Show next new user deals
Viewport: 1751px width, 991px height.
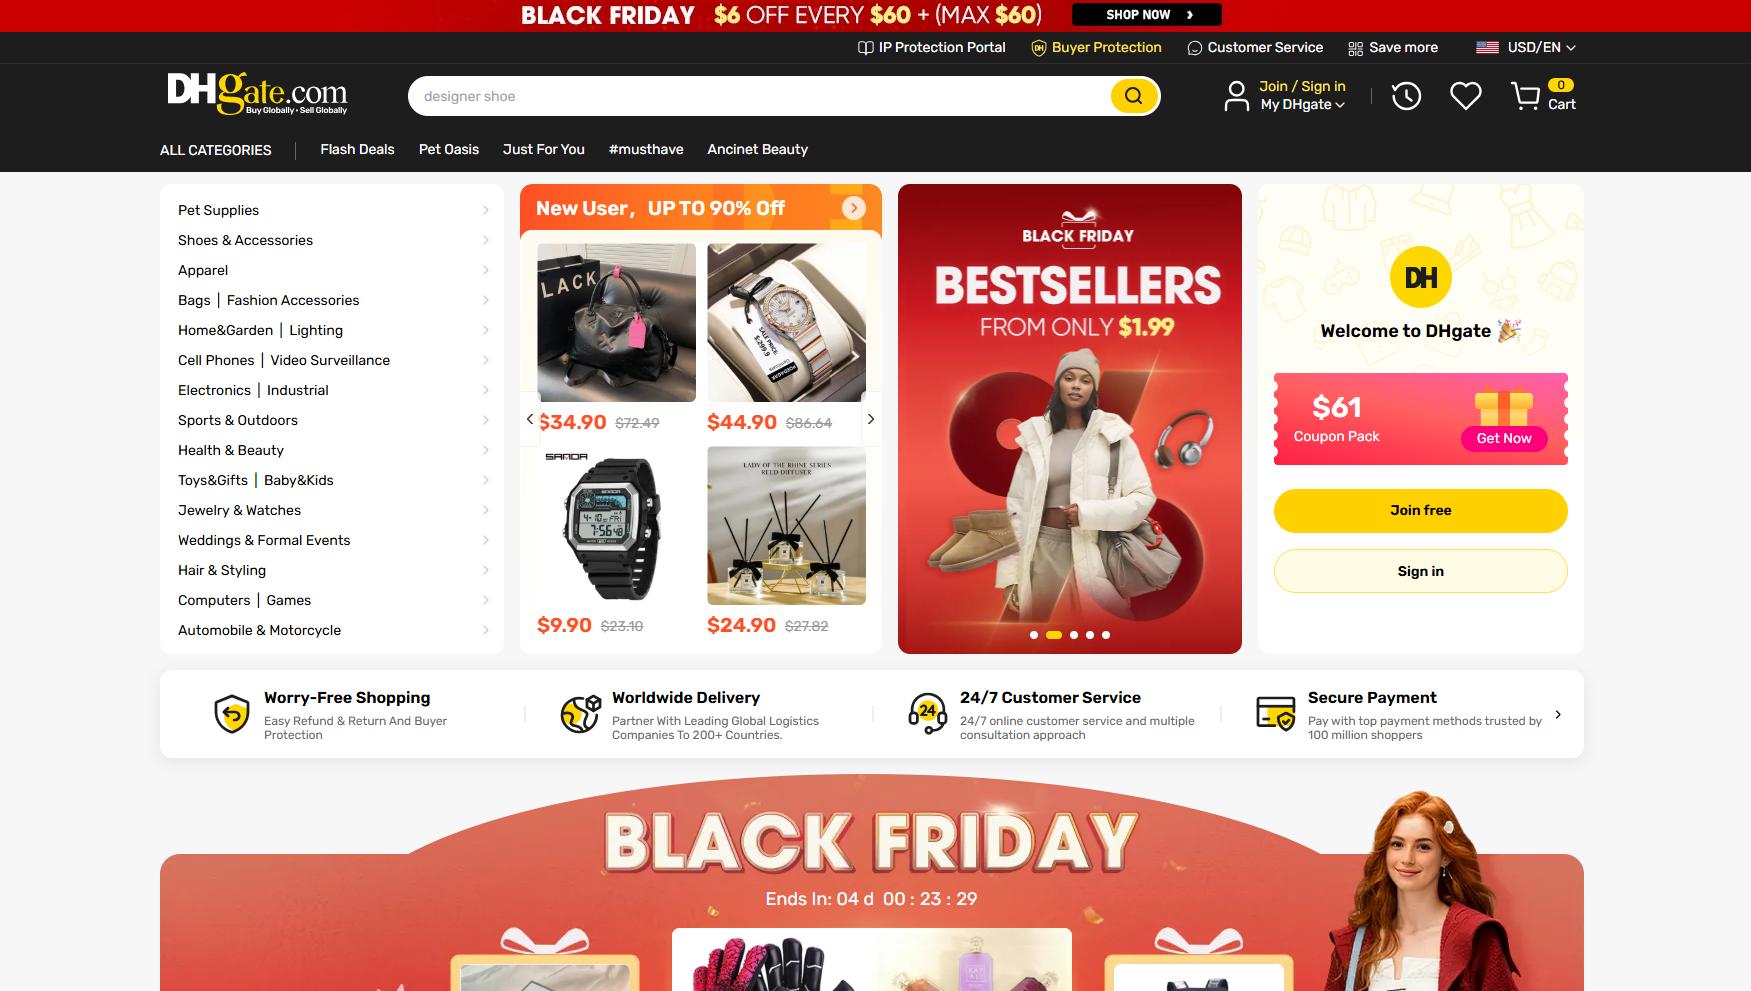[x=871, y=419]
